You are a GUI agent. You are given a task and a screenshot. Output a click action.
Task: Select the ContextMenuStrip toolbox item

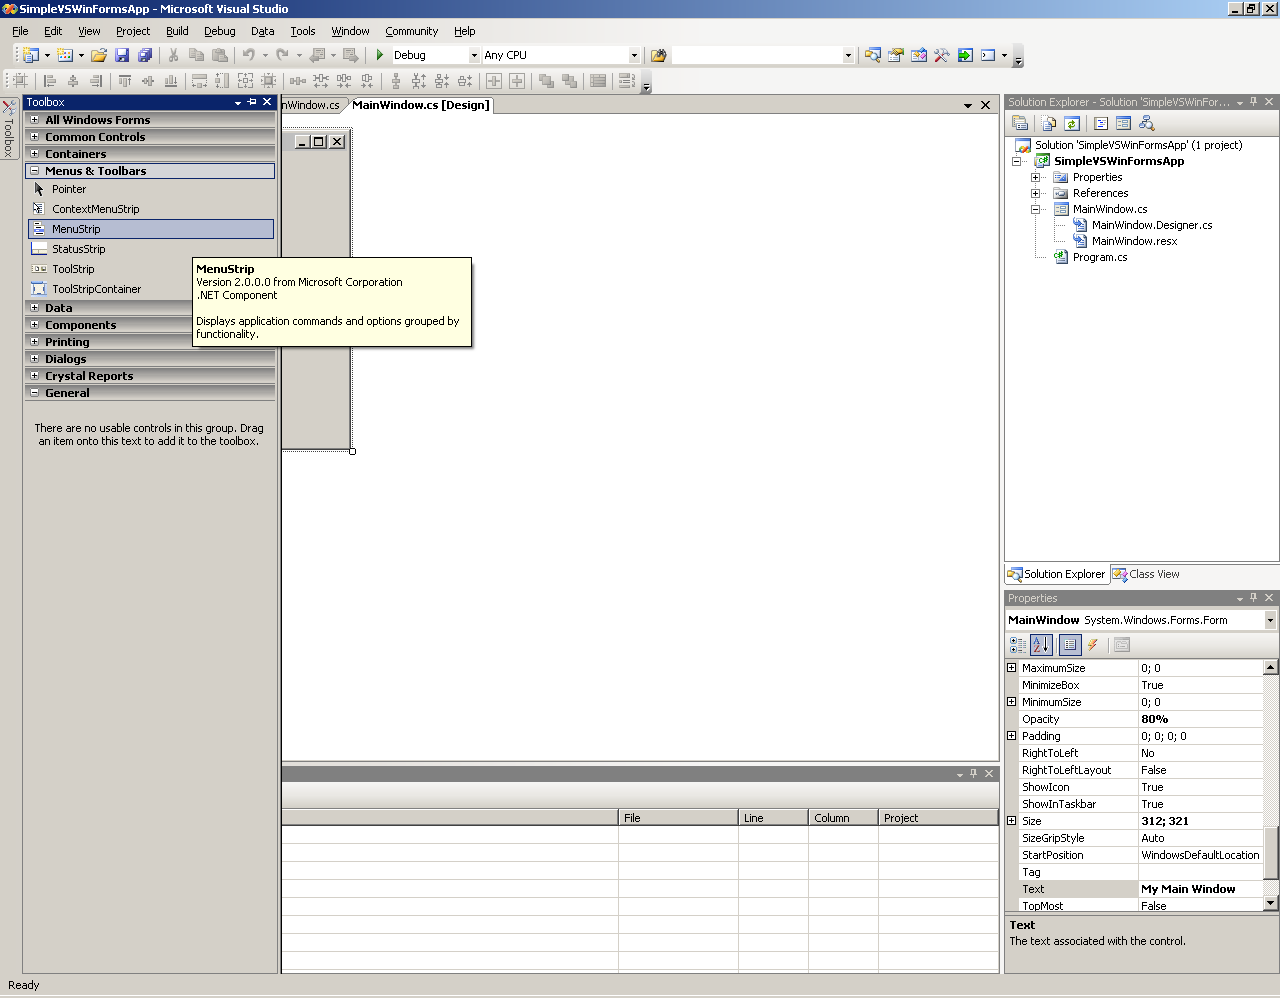pyautogui.click(x=151, y=209)
